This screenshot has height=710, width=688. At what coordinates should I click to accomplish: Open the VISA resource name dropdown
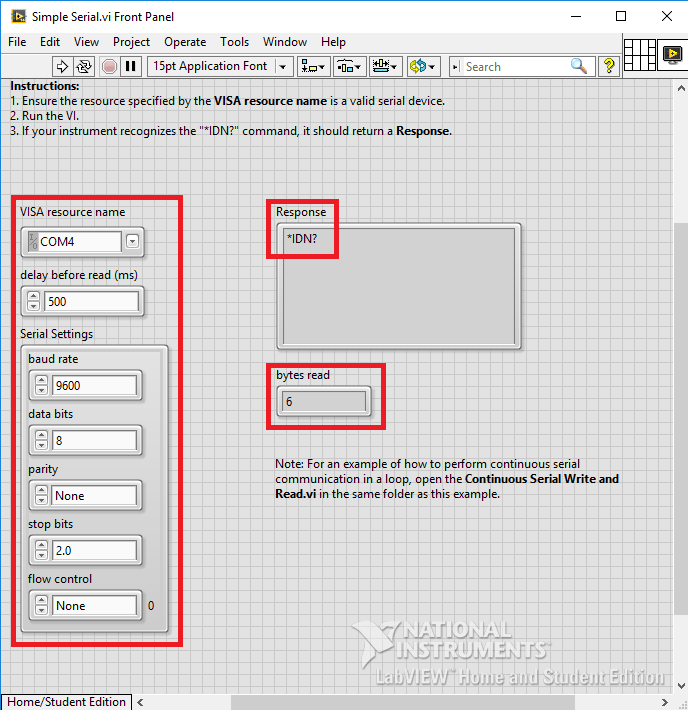click(132, 241)
